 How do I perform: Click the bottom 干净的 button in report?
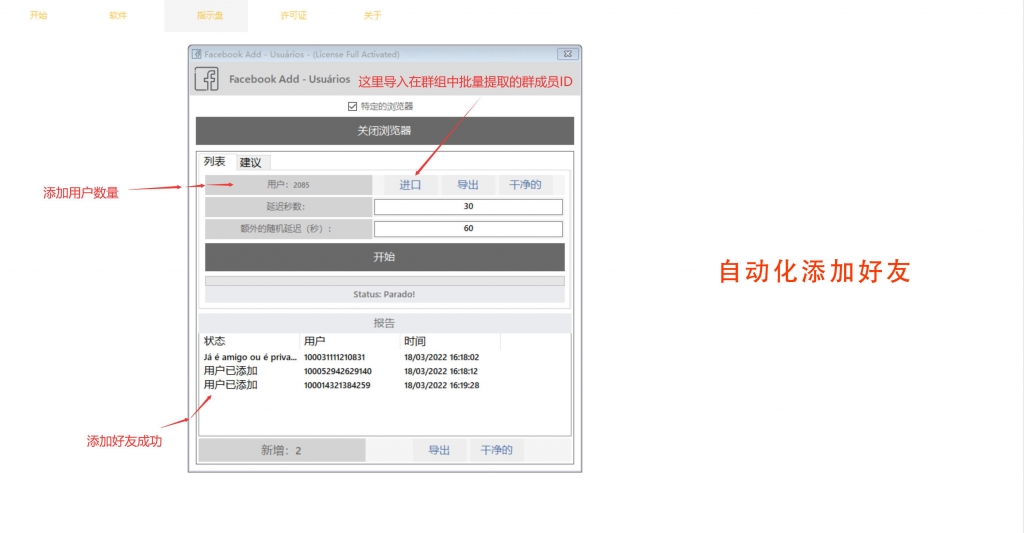(496, 450)
